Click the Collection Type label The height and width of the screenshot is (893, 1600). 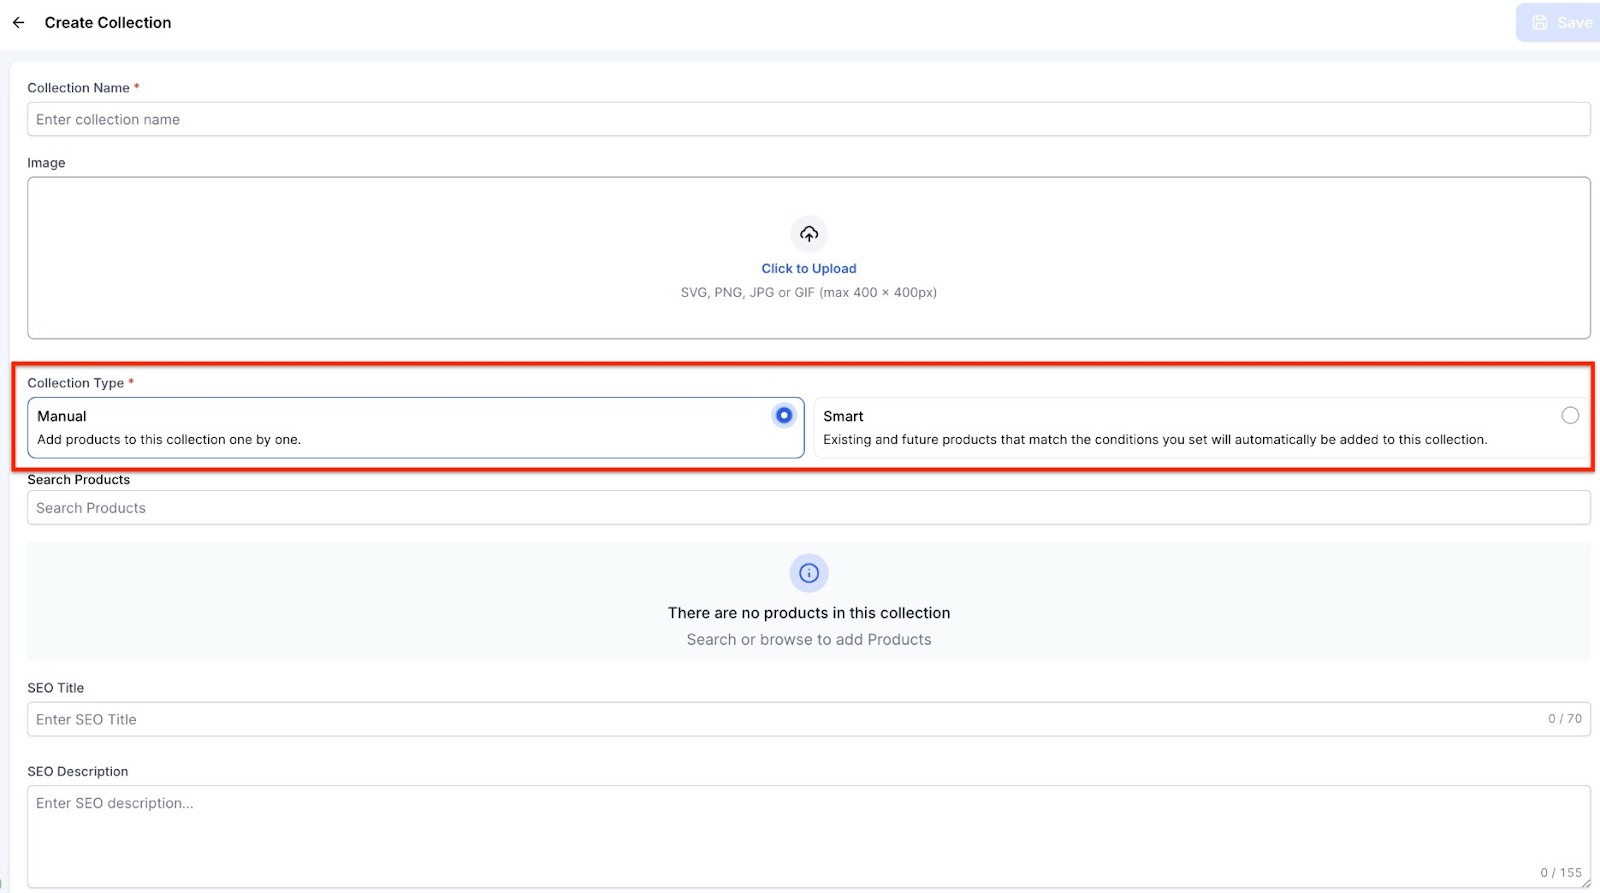pos(76,383)
